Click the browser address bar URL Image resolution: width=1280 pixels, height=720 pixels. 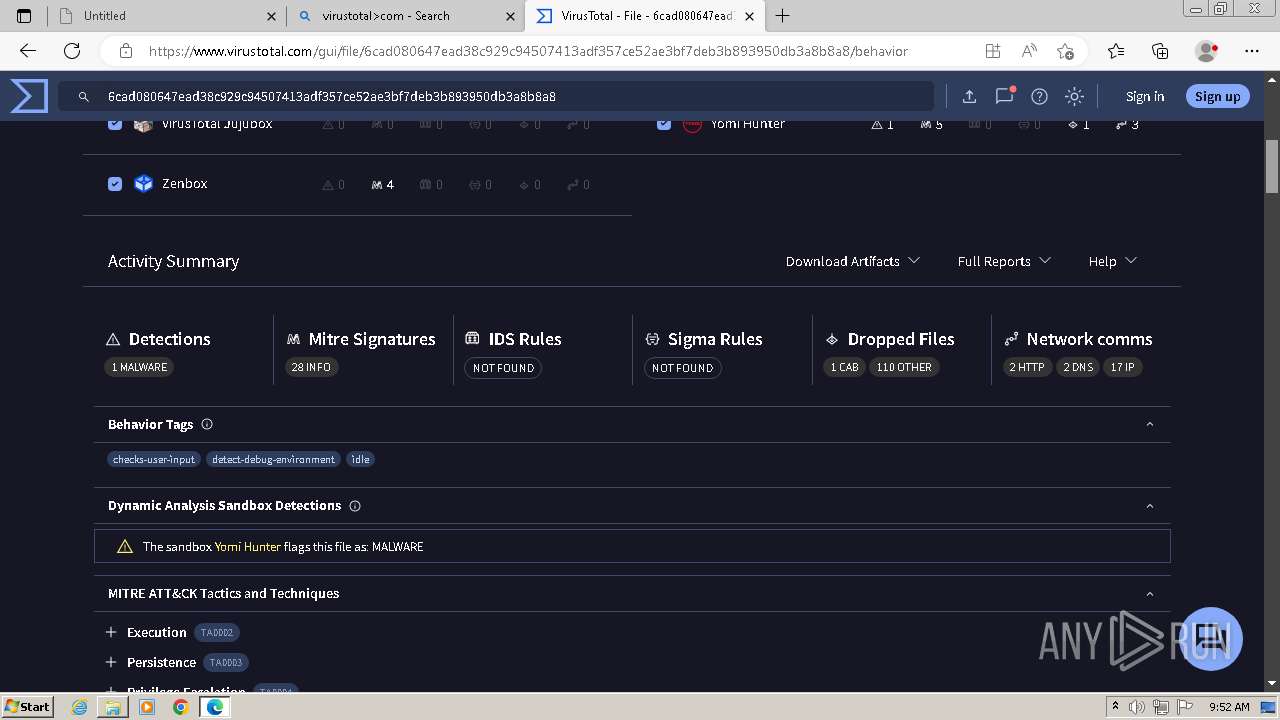tap(528, 51)
